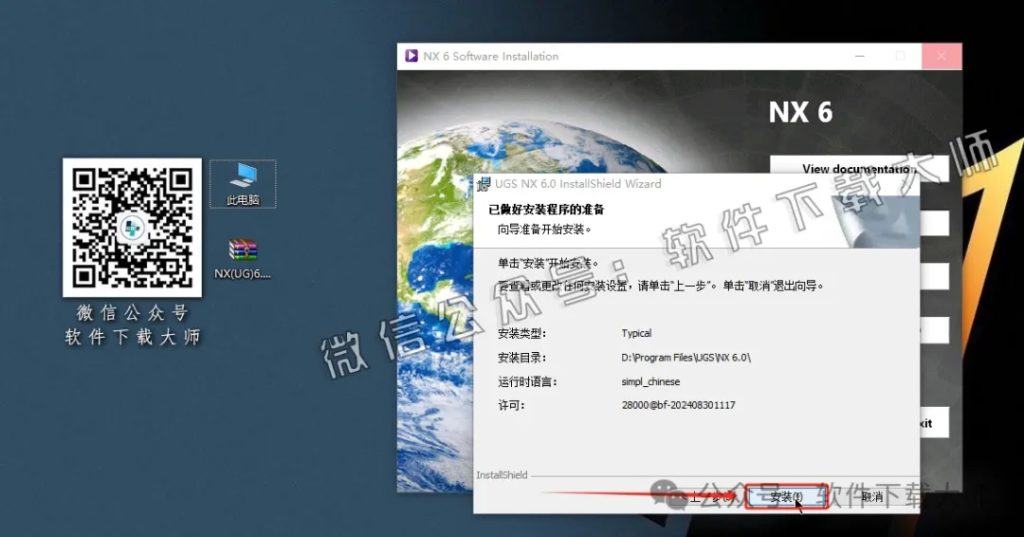Click the 安装类型: label
The width and height of the screenshot is (1024, 537).
(521, 333)
